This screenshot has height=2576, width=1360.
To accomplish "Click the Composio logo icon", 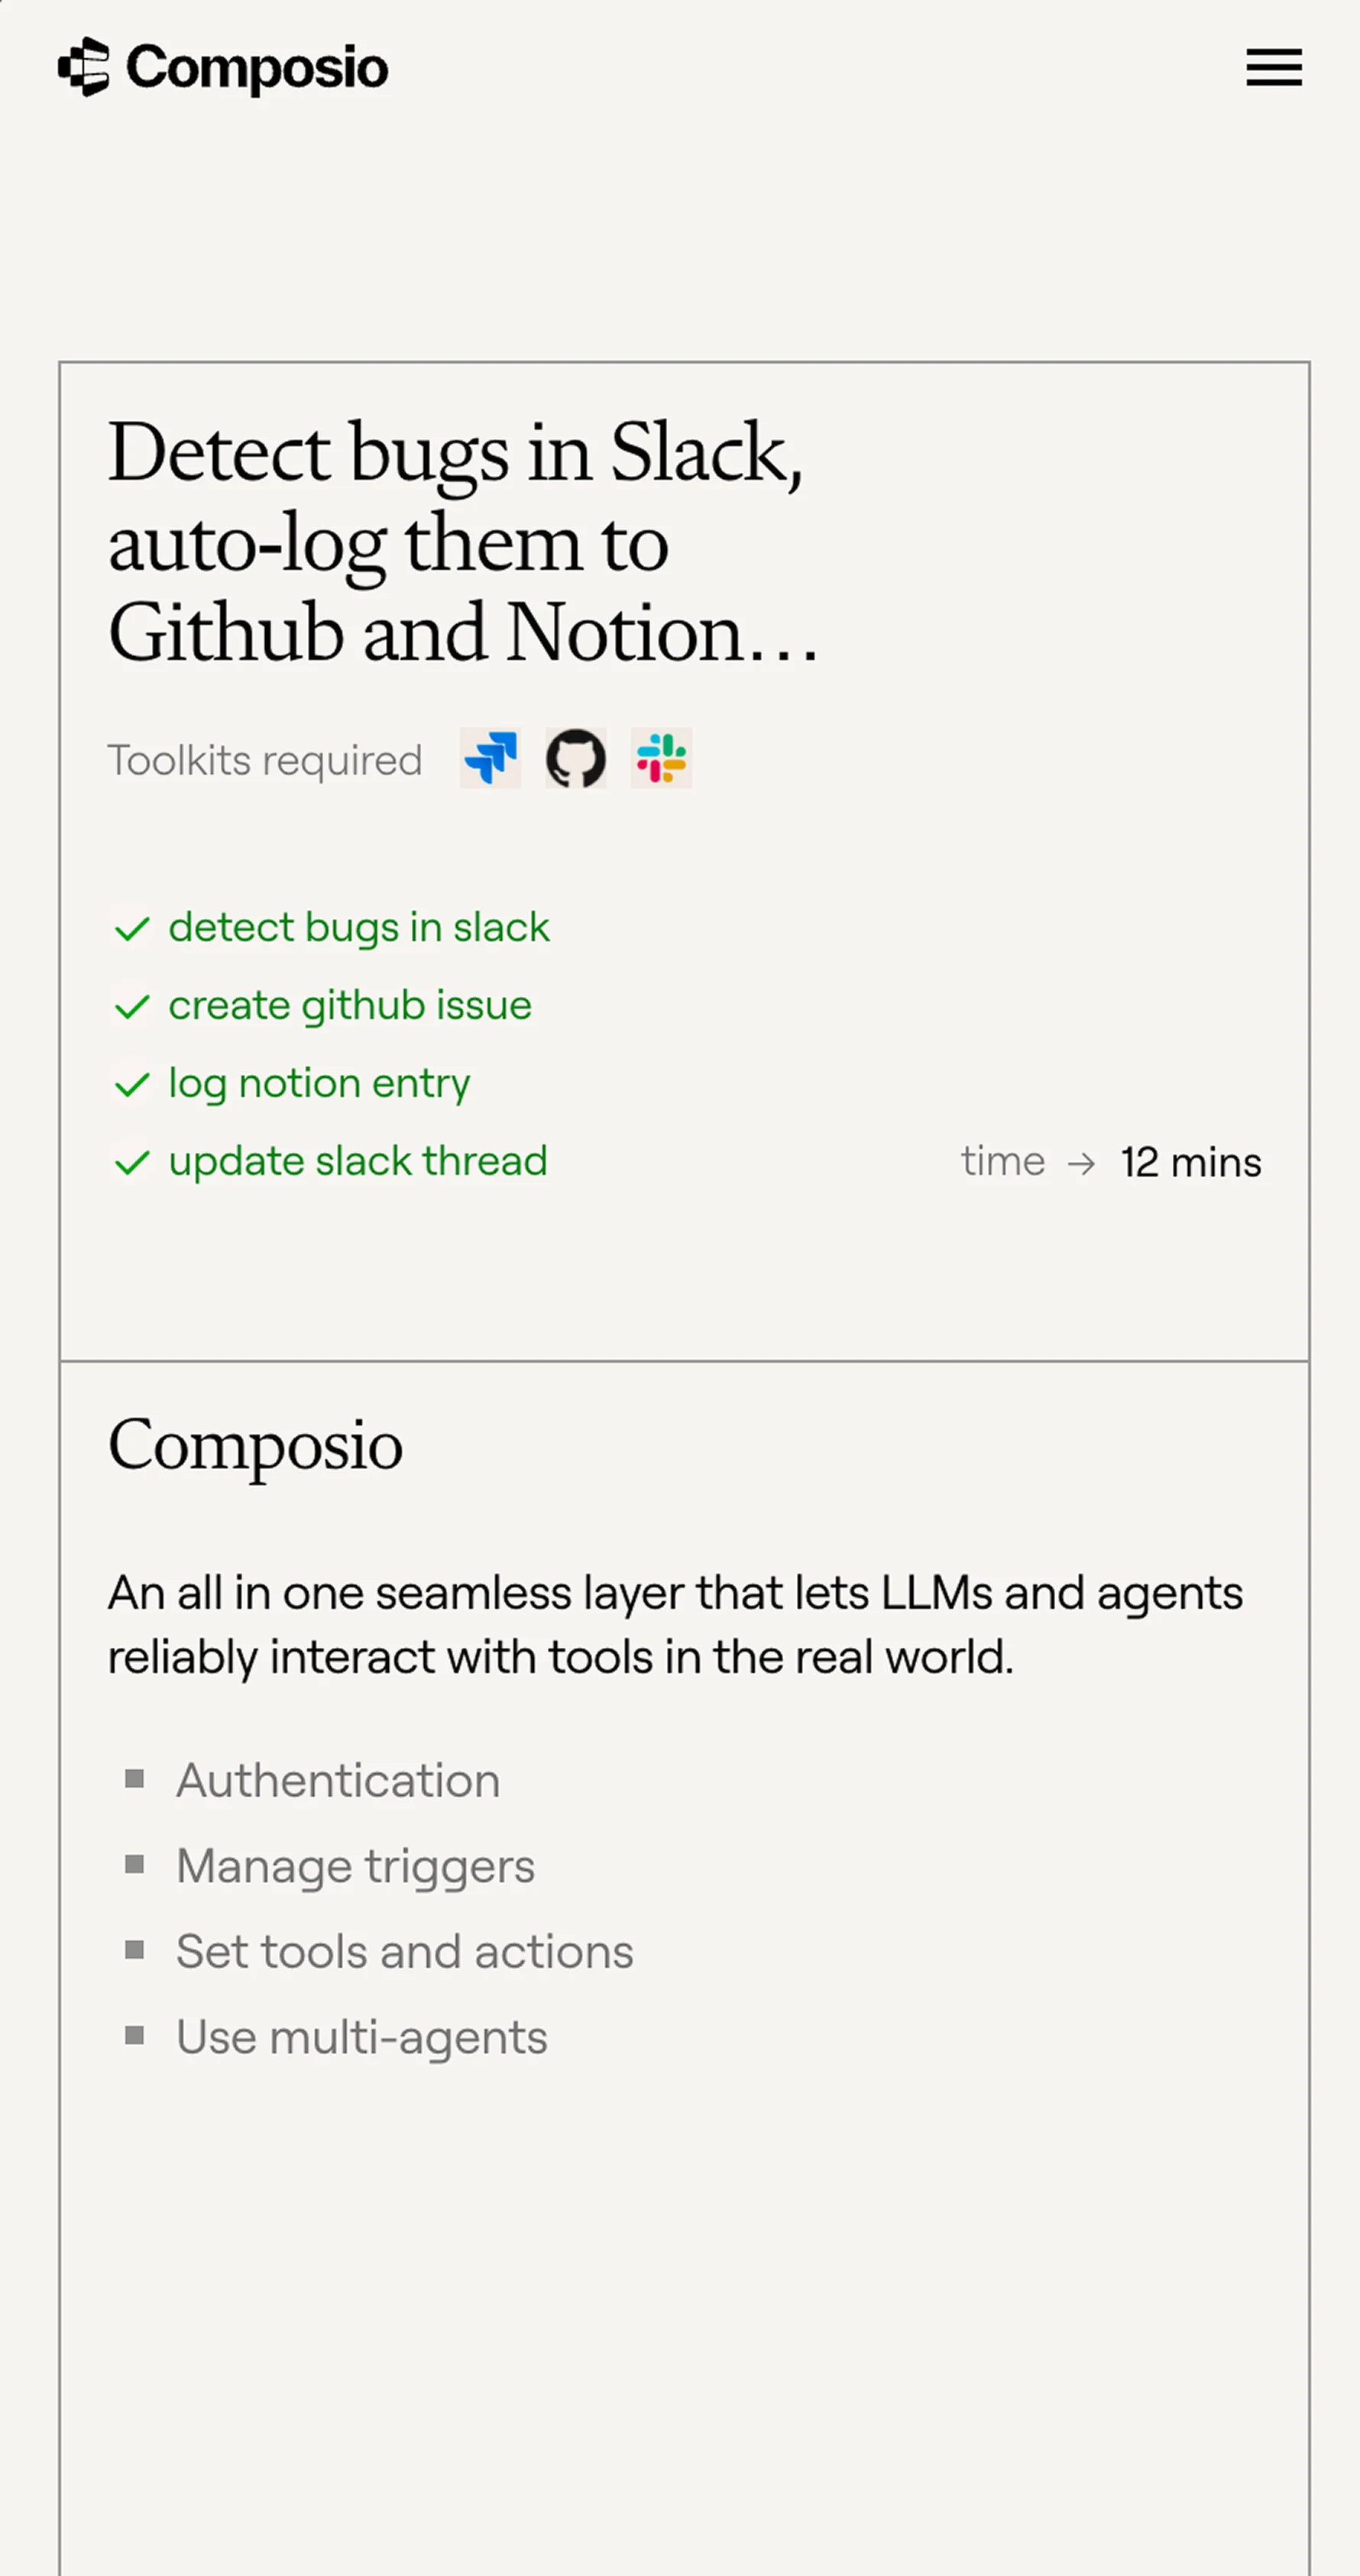I will (84, 67).
